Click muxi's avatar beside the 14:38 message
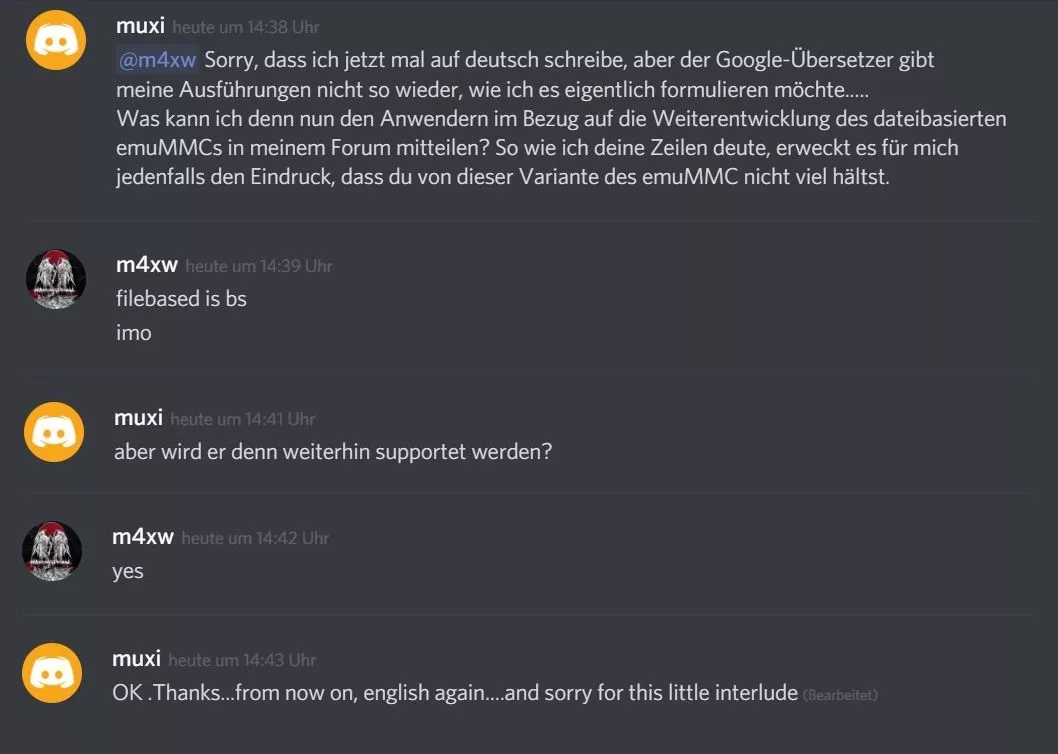Screen dimensions: 1058x754 55,40
